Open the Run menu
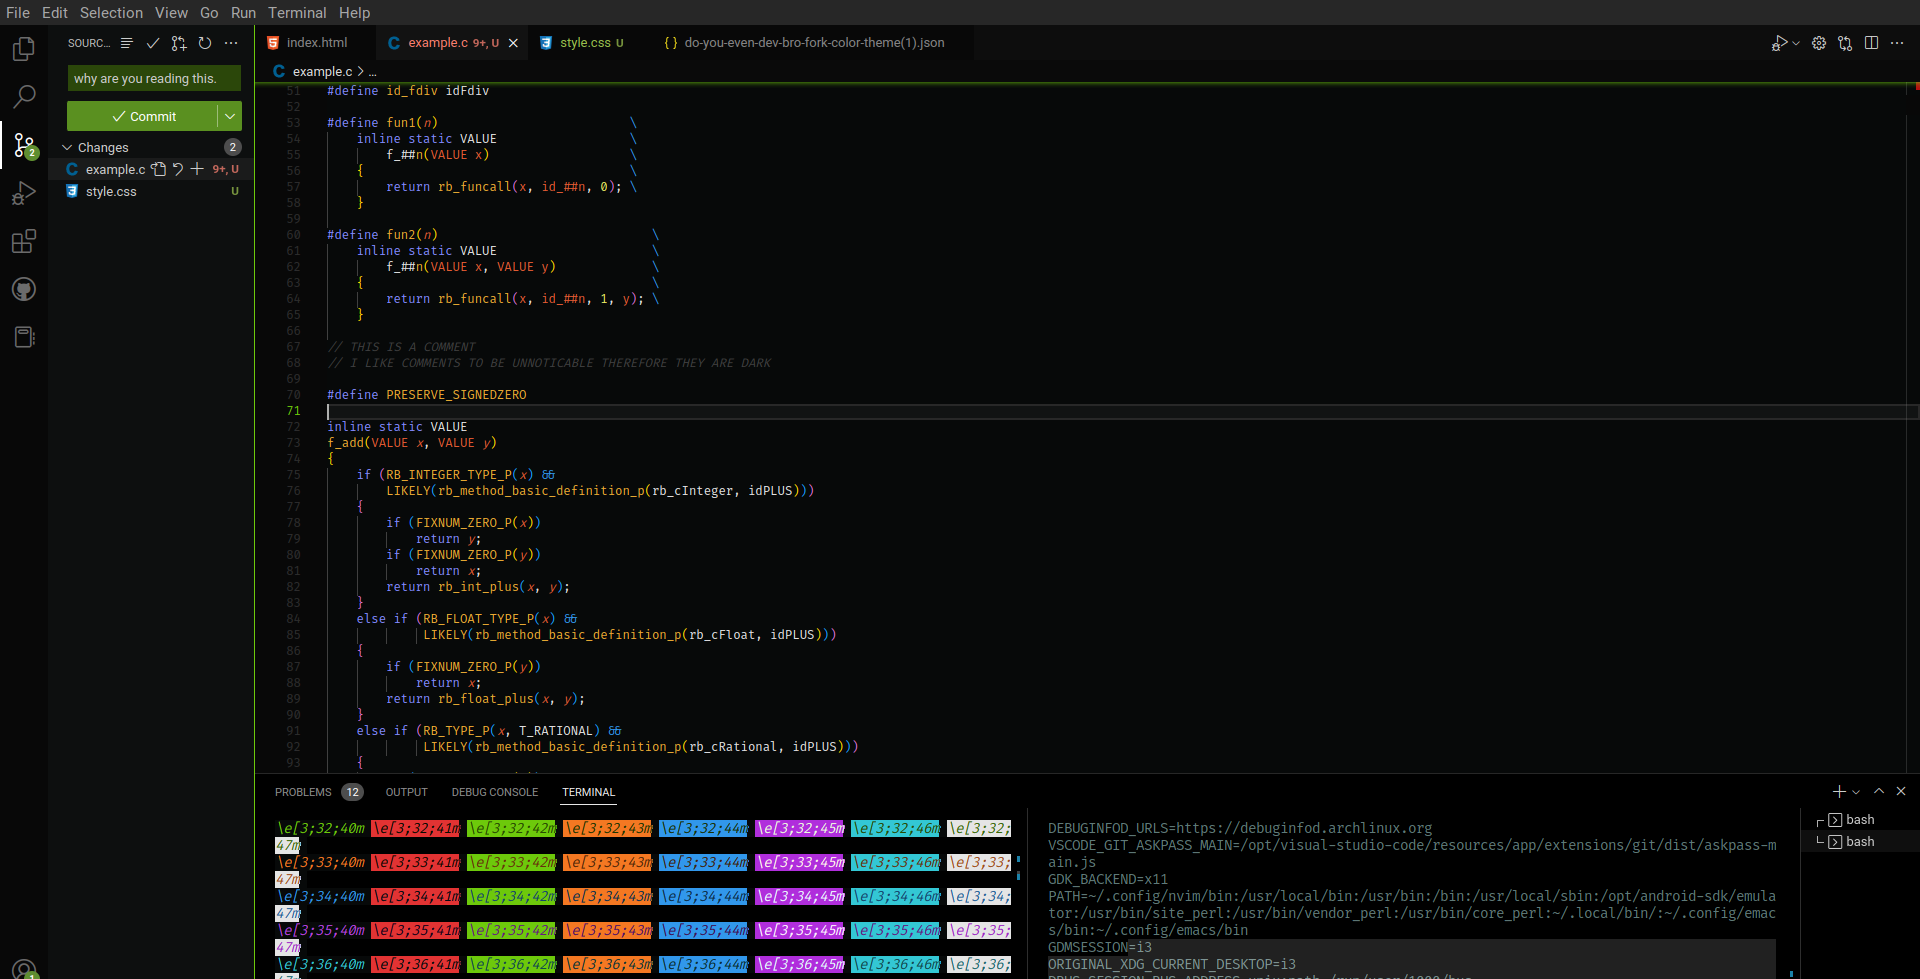 click(243, 12)
